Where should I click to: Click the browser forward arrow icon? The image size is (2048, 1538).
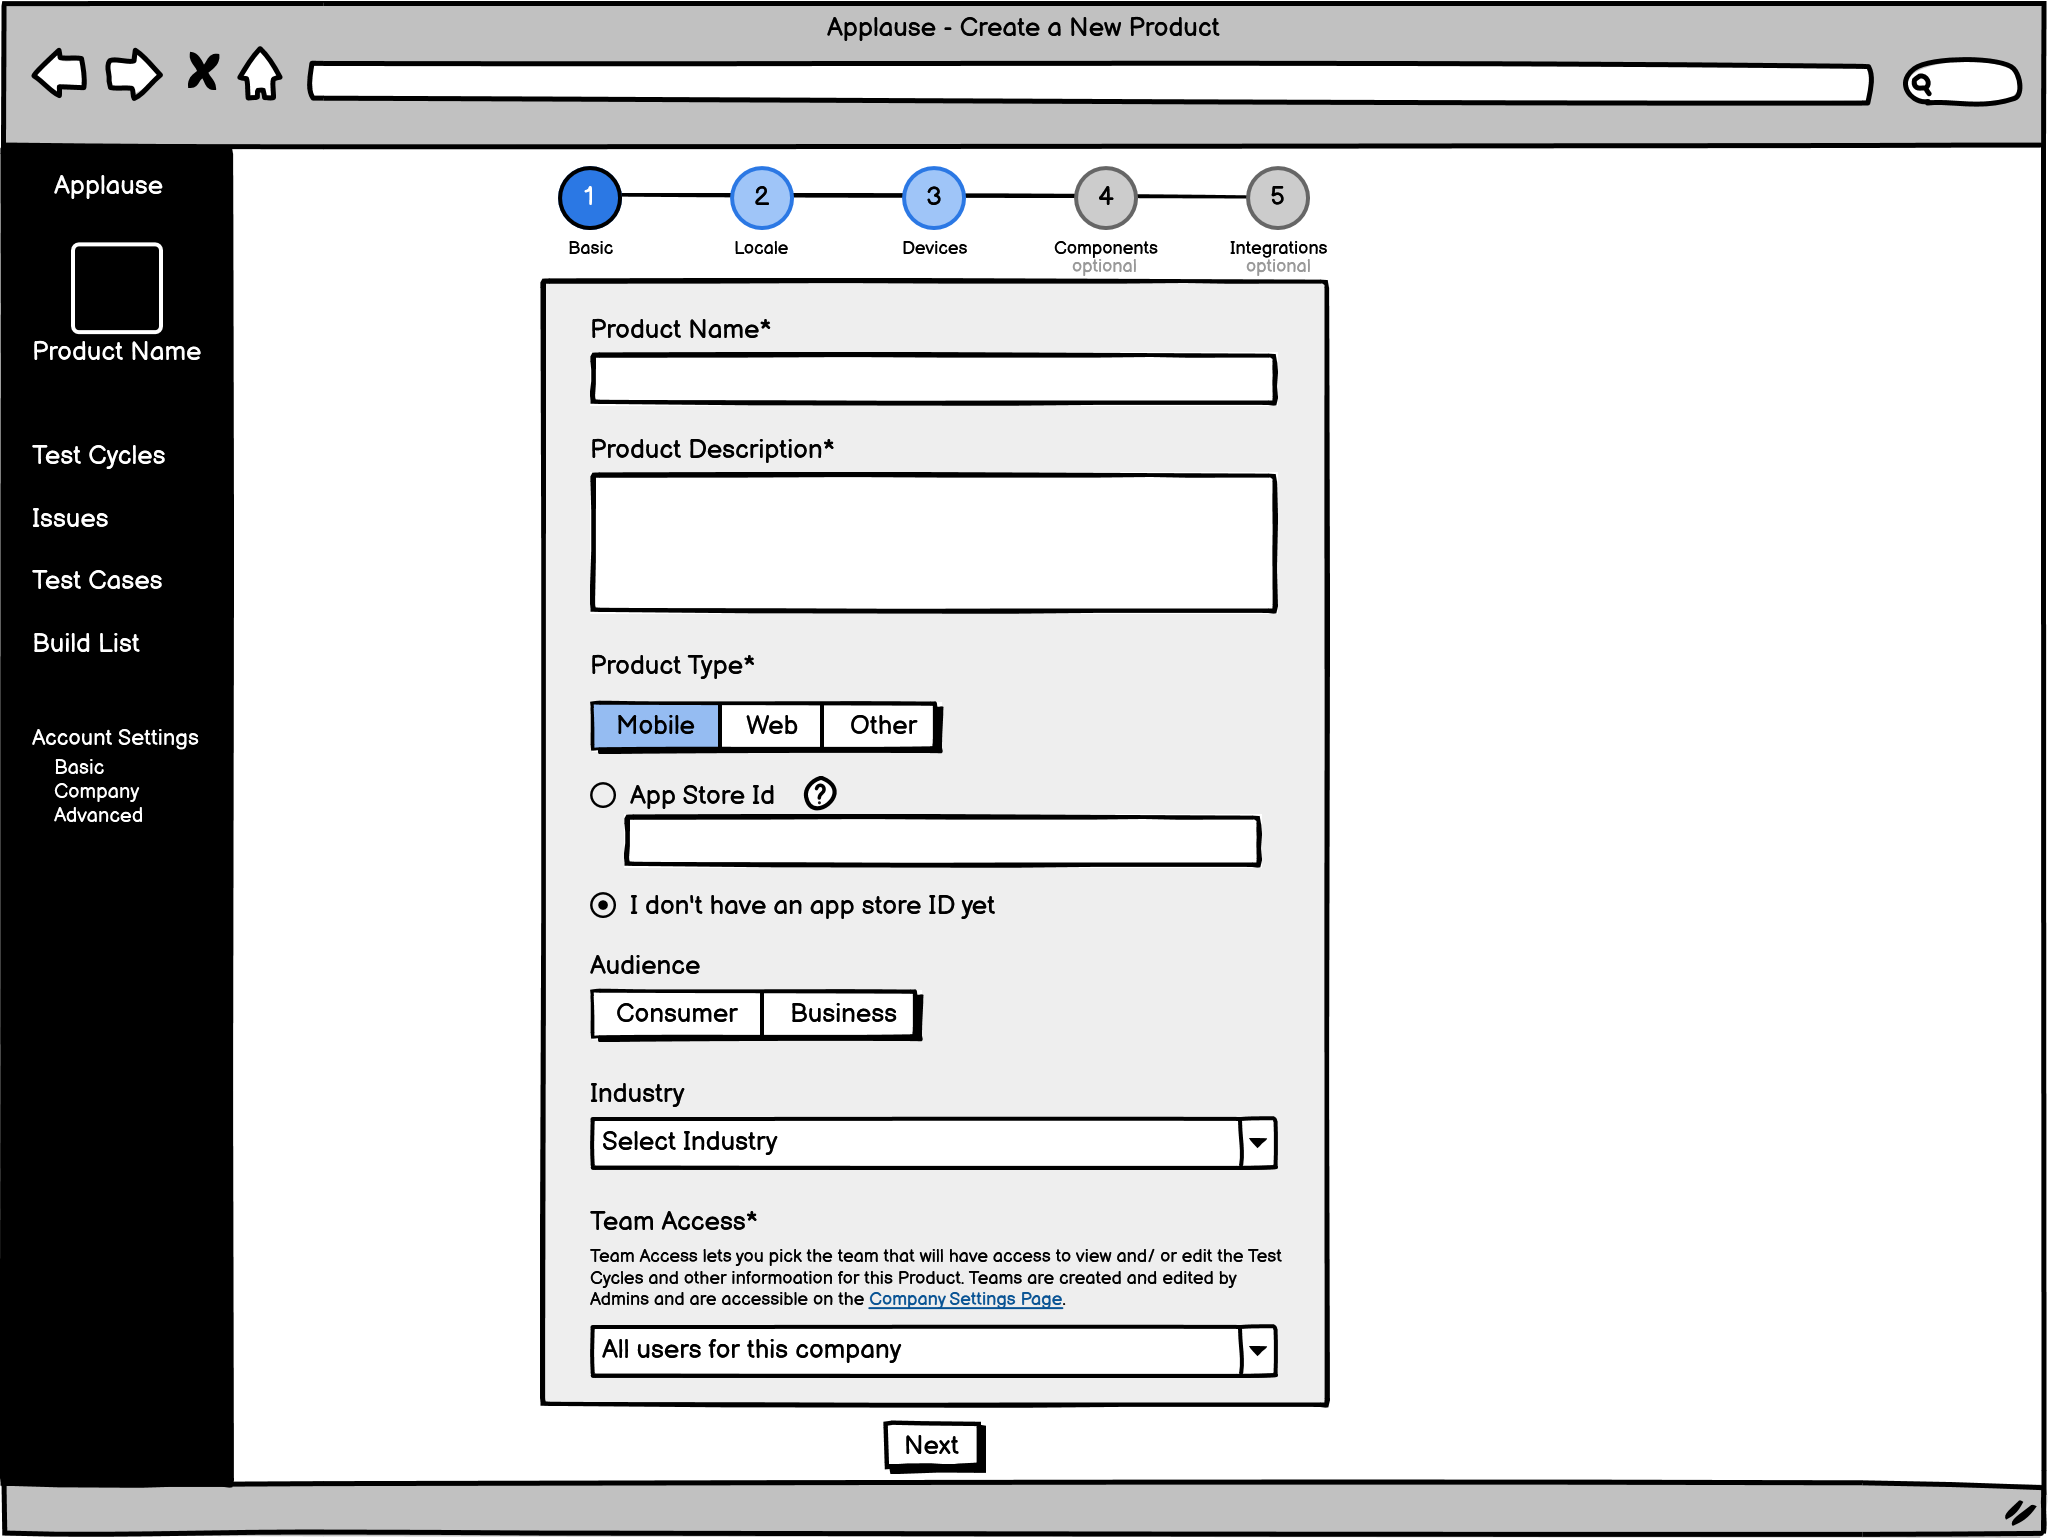[133, 74]
